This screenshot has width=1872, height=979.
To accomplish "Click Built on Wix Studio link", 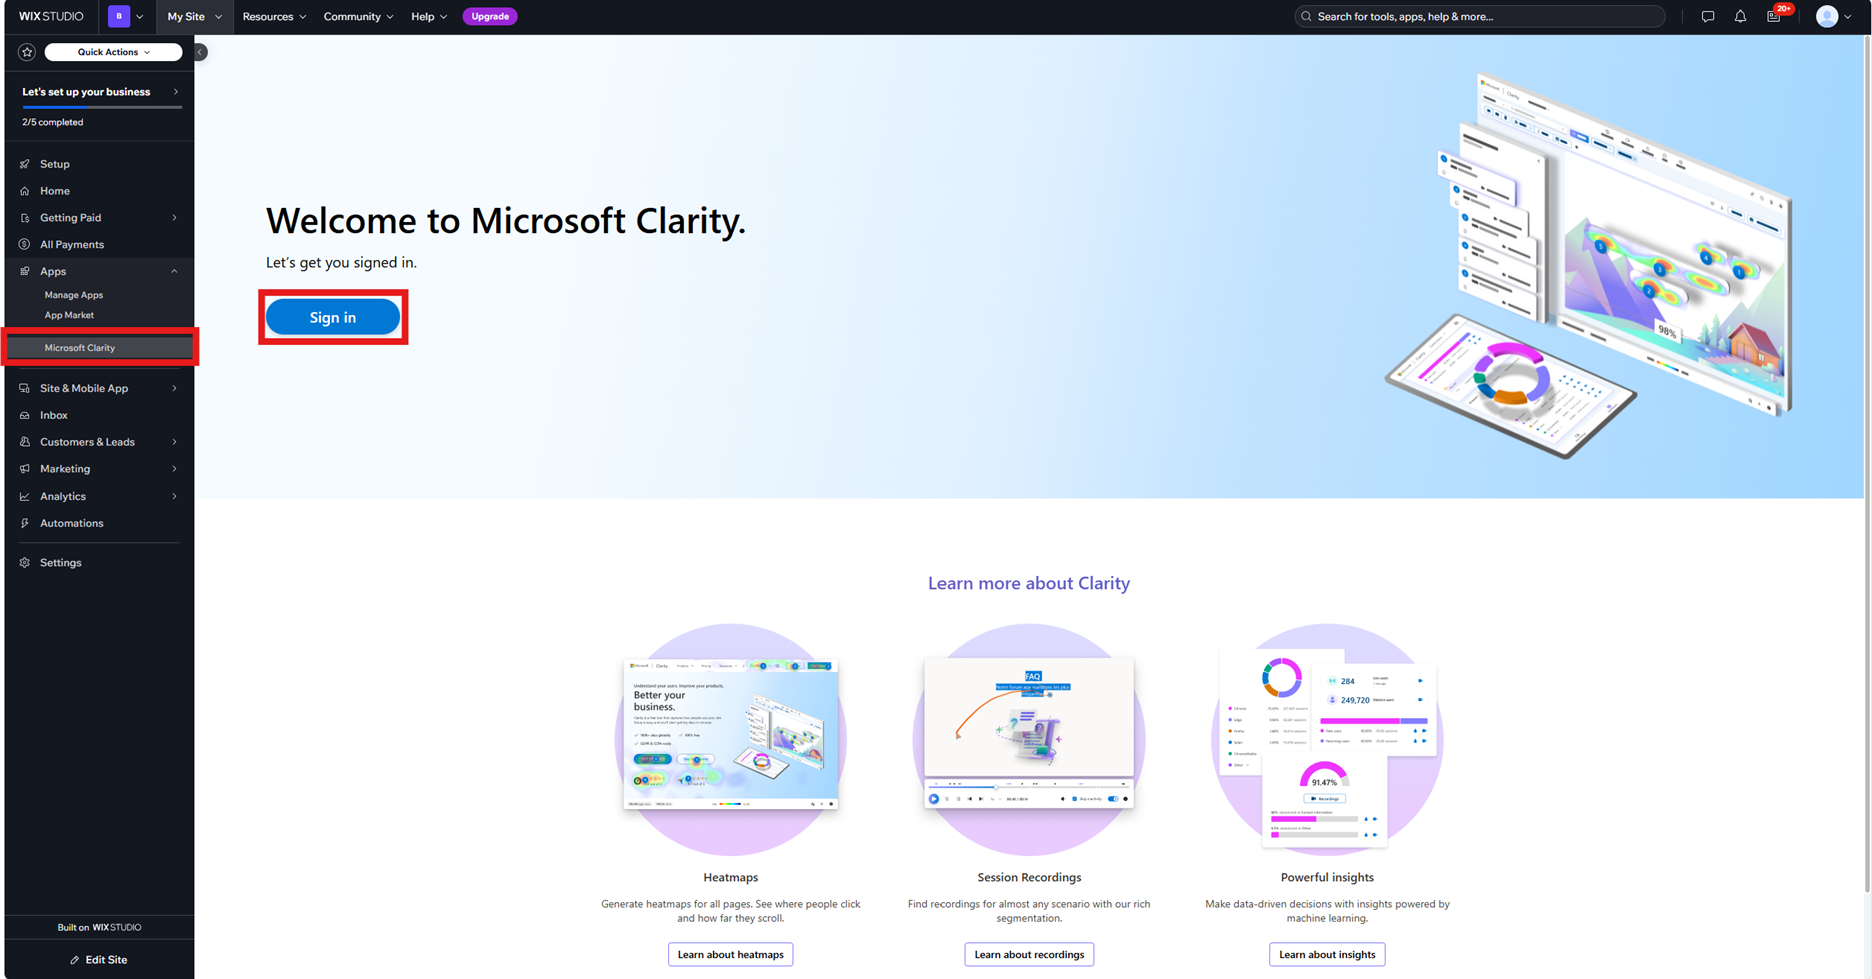I will pyautogui.click(x=99, y=927).
